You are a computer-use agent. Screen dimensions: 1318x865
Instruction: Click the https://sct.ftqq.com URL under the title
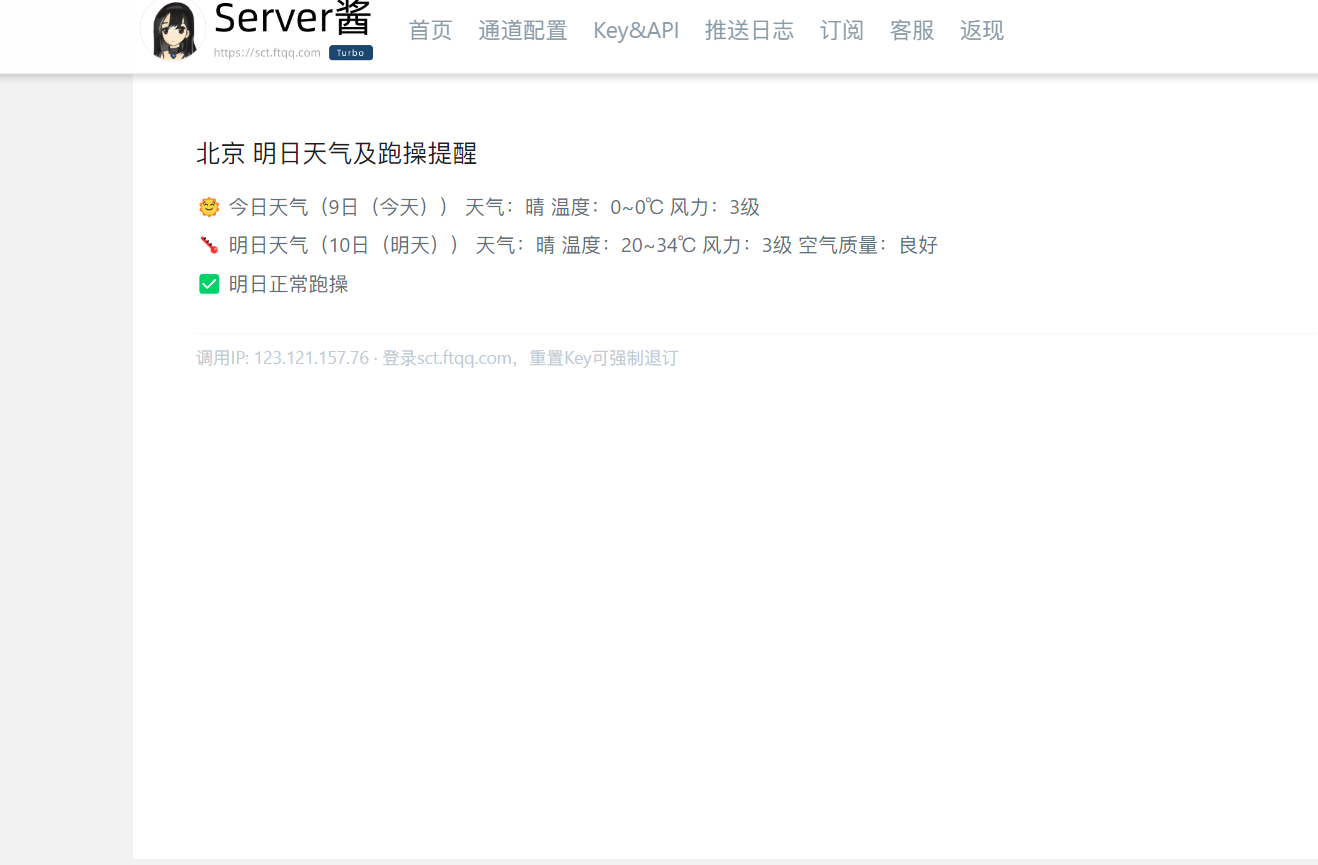click(x=267, y=53)
